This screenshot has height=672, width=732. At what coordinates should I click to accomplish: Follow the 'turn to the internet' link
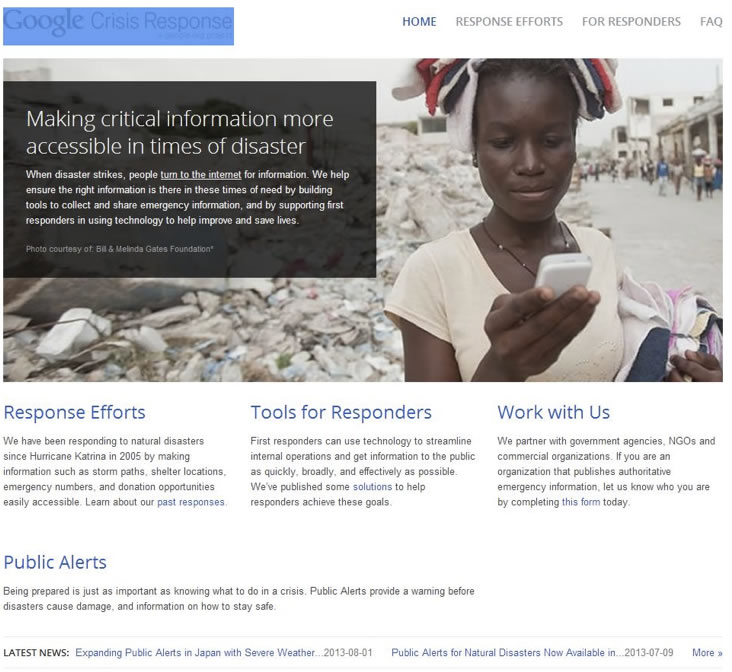(x=200, y=174)
